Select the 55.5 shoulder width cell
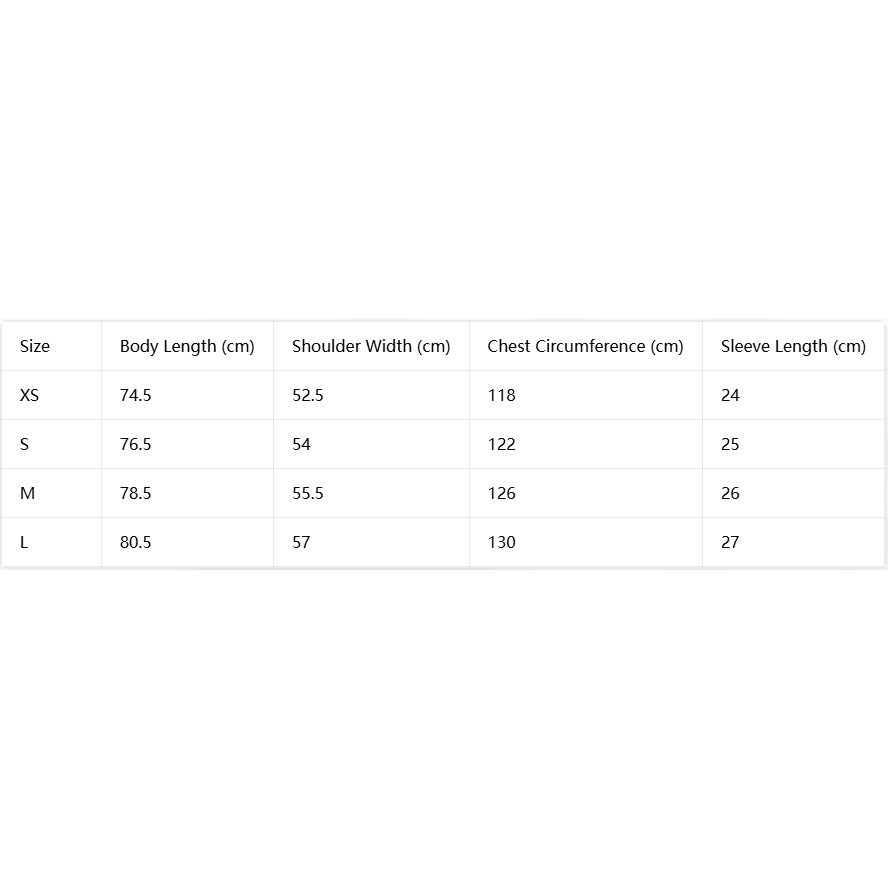Image resolution: width=888 pixels, height=888 pixels. coord(308,493)
